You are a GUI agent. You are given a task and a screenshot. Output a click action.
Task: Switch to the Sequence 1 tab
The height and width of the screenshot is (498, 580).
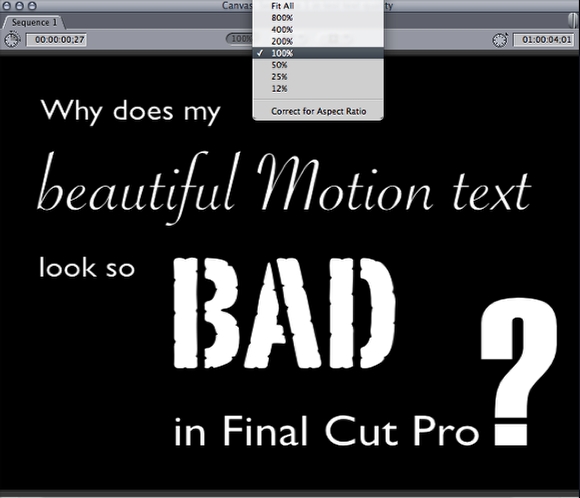[34, 23]
